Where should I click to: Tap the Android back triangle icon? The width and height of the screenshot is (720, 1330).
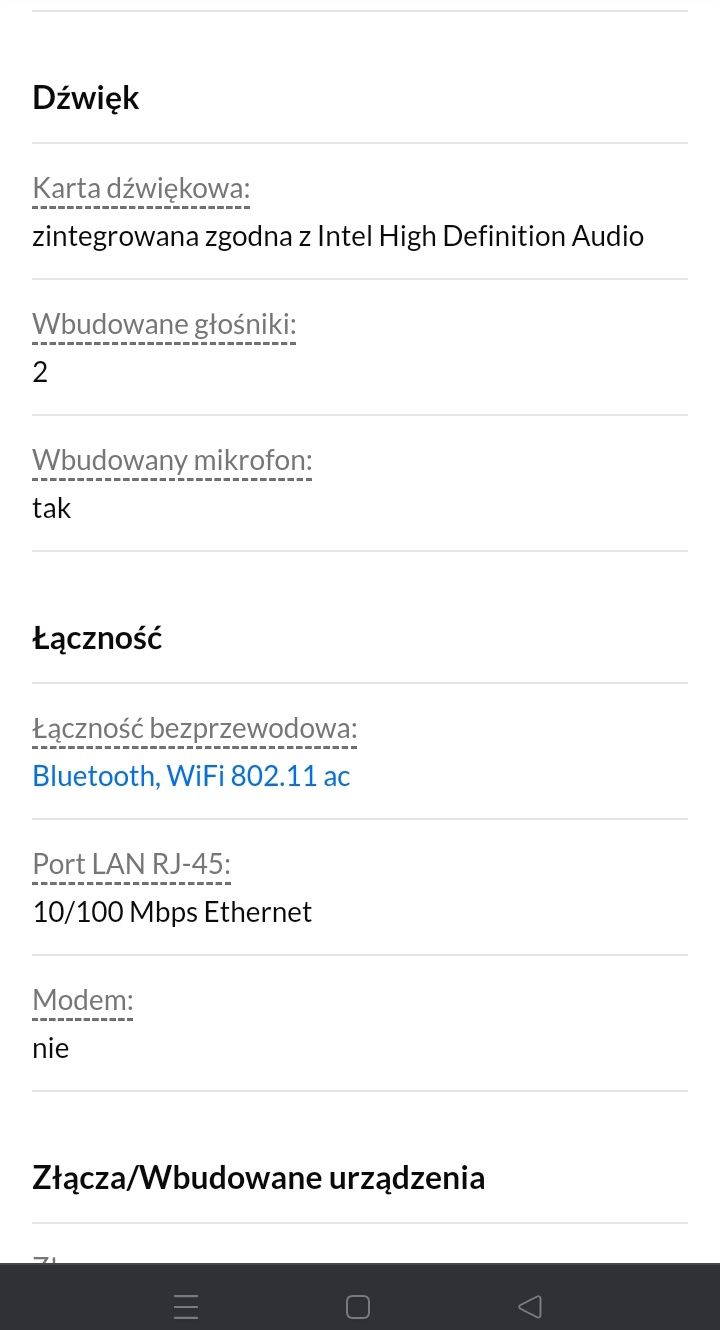(530, 1306)
